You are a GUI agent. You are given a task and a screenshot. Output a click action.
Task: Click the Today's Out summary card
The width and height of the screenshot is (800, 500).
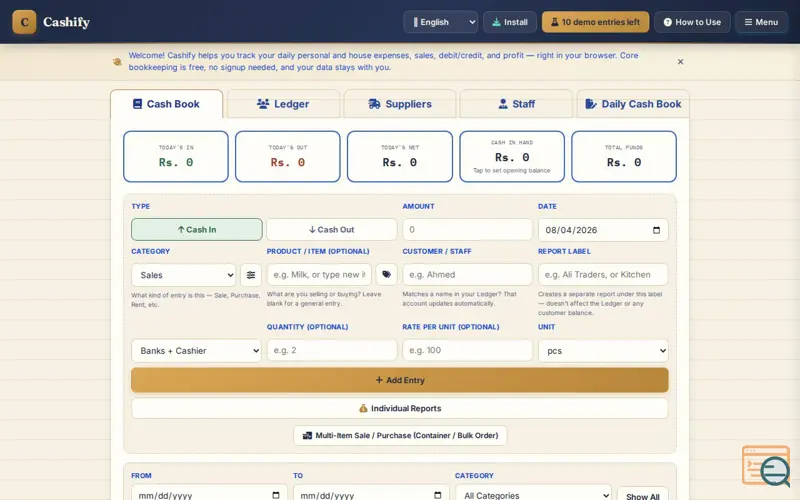288,157
